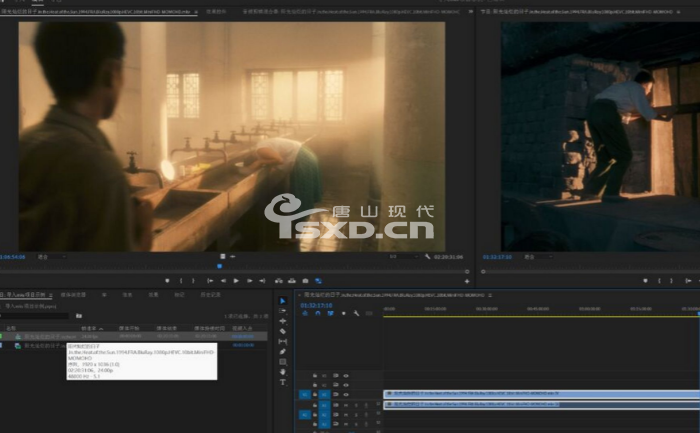This screenshot has height=433, width=700.
Task: Lock the V3 video track
Action: coord(315,376)
